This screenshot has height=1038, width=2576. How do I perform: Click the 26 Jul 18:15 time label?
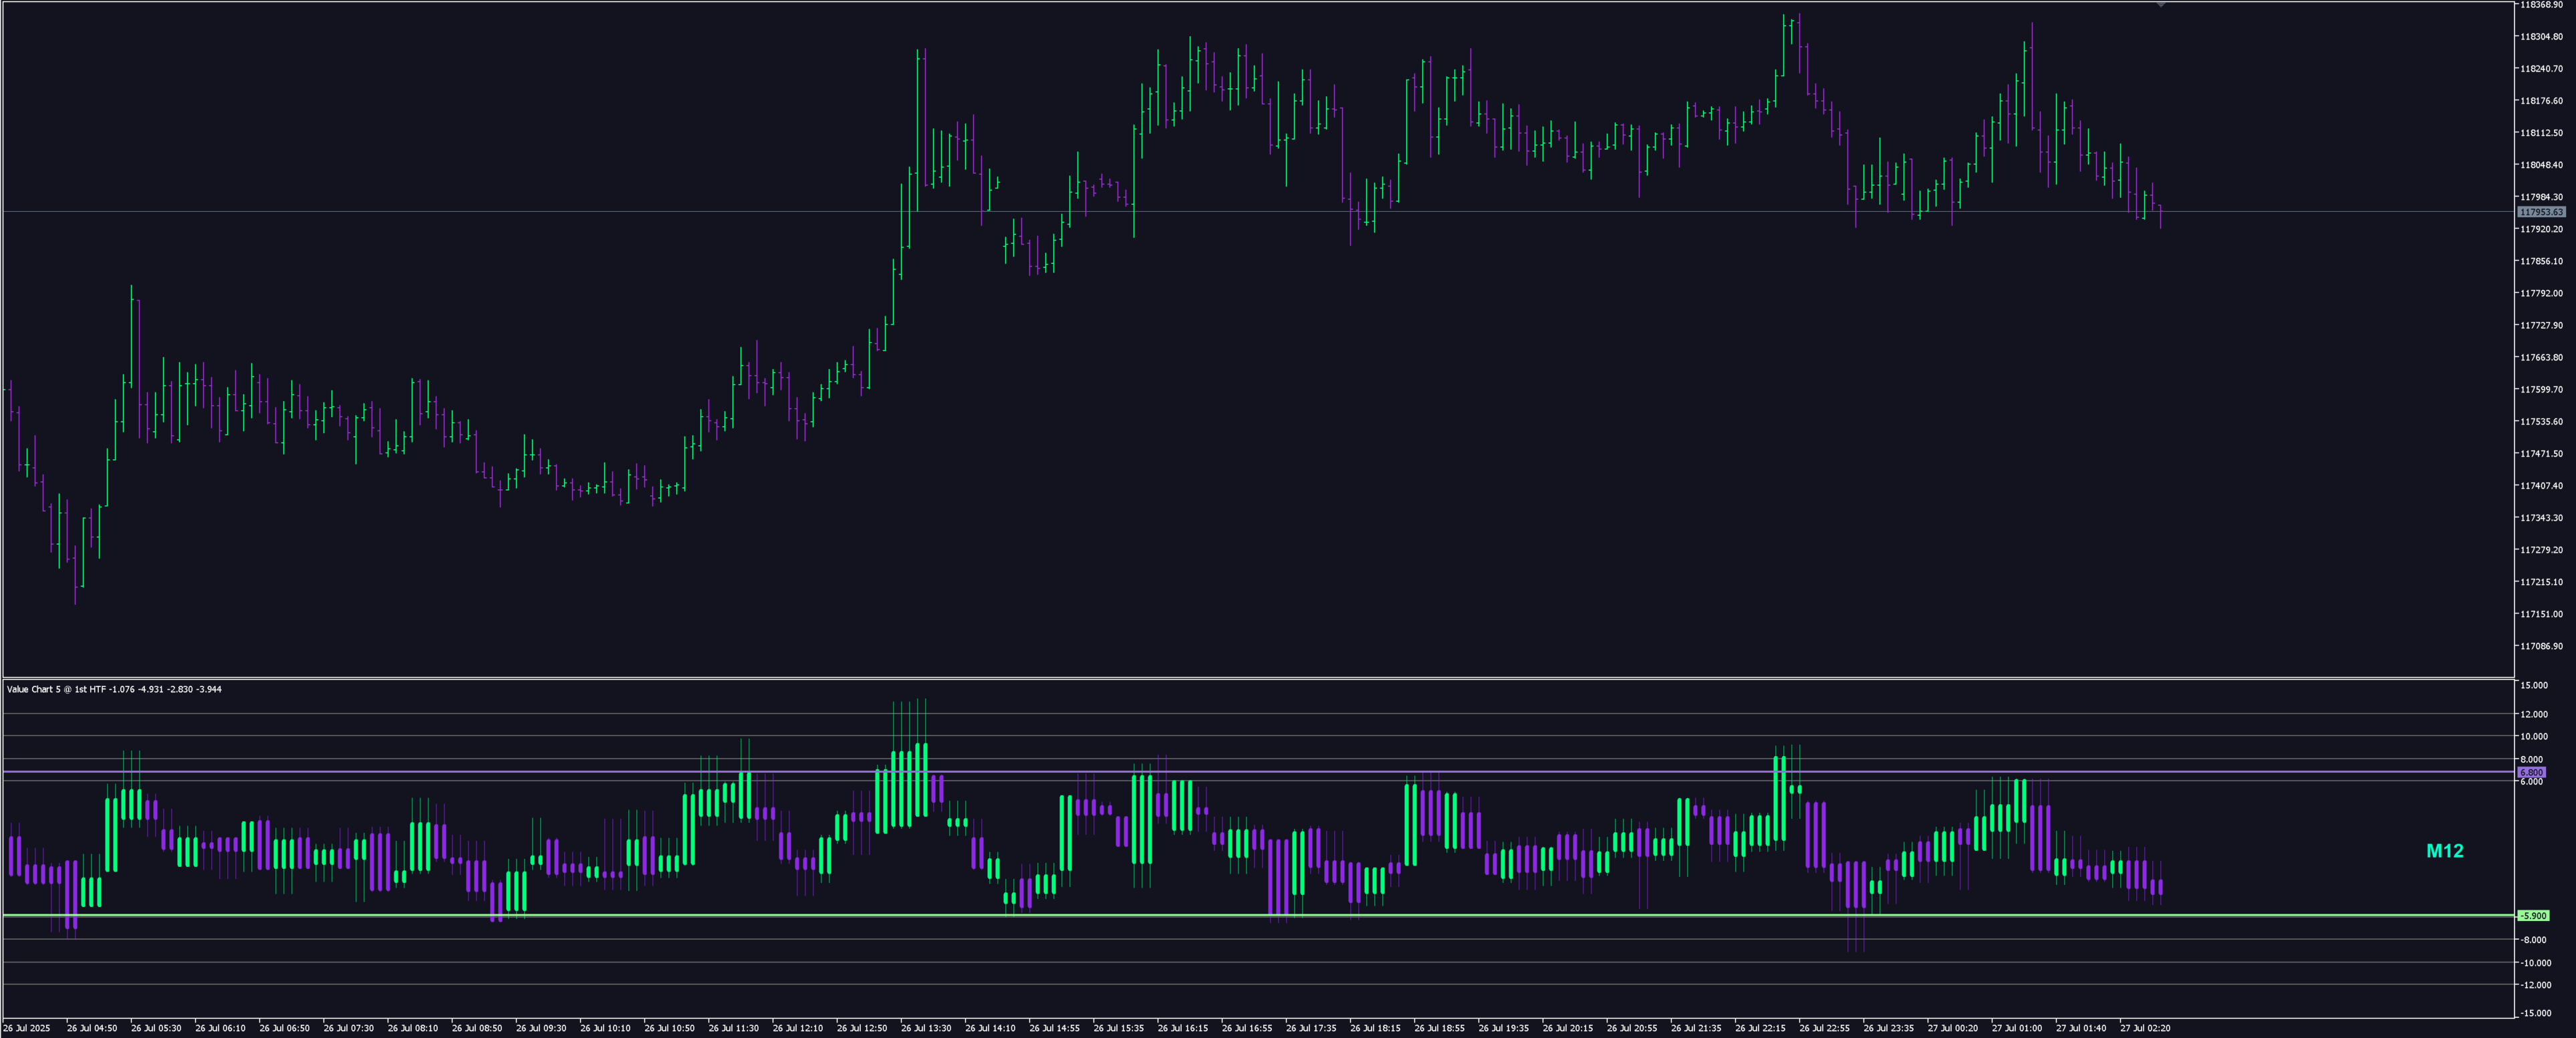(x=1375, y=1028)
